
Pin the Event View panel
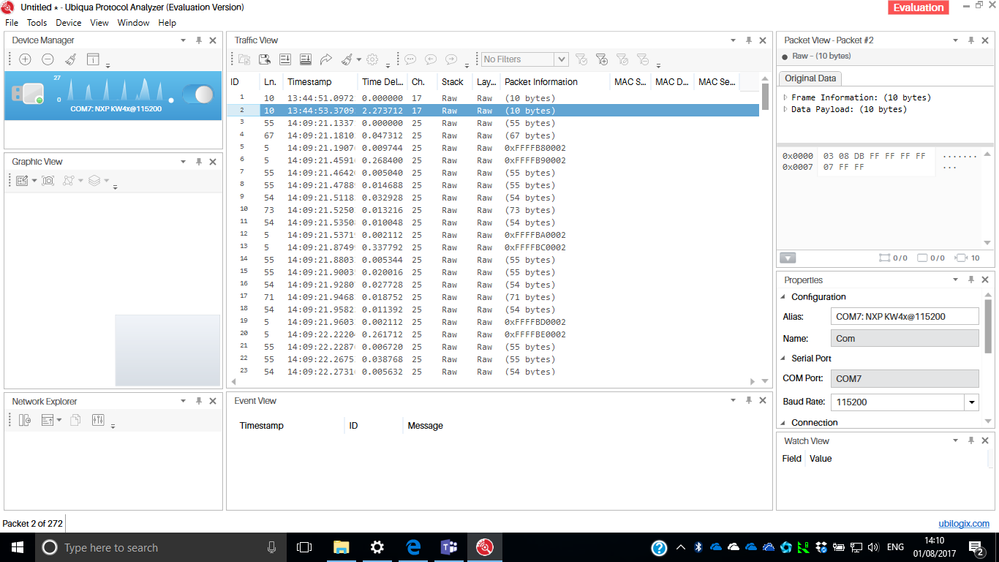[749, 400]
